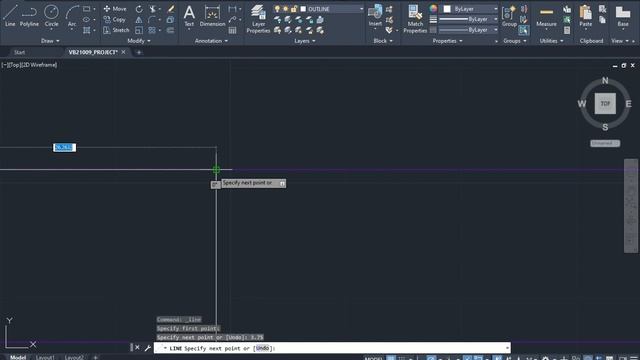The width and height of the screenshot is (640, 360).
Task: Expand the Groups panel
Action: point(515,41)
